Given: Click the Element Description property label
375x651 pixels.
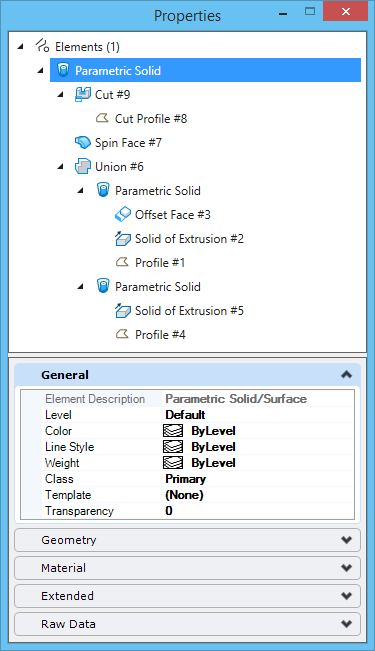Looking at the screenshot, I should click(x=95, y=399).
